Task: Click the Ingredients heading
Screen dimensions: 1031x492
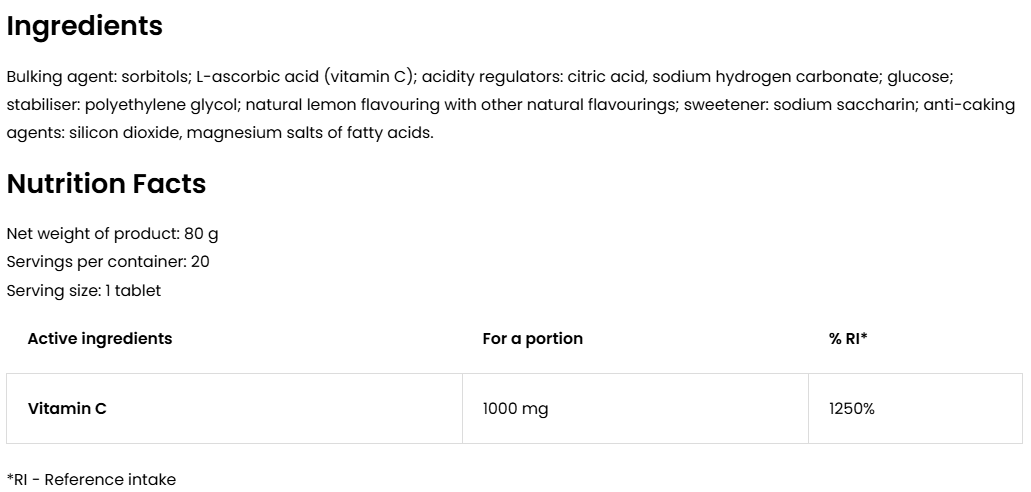Action: pos(85,27)
